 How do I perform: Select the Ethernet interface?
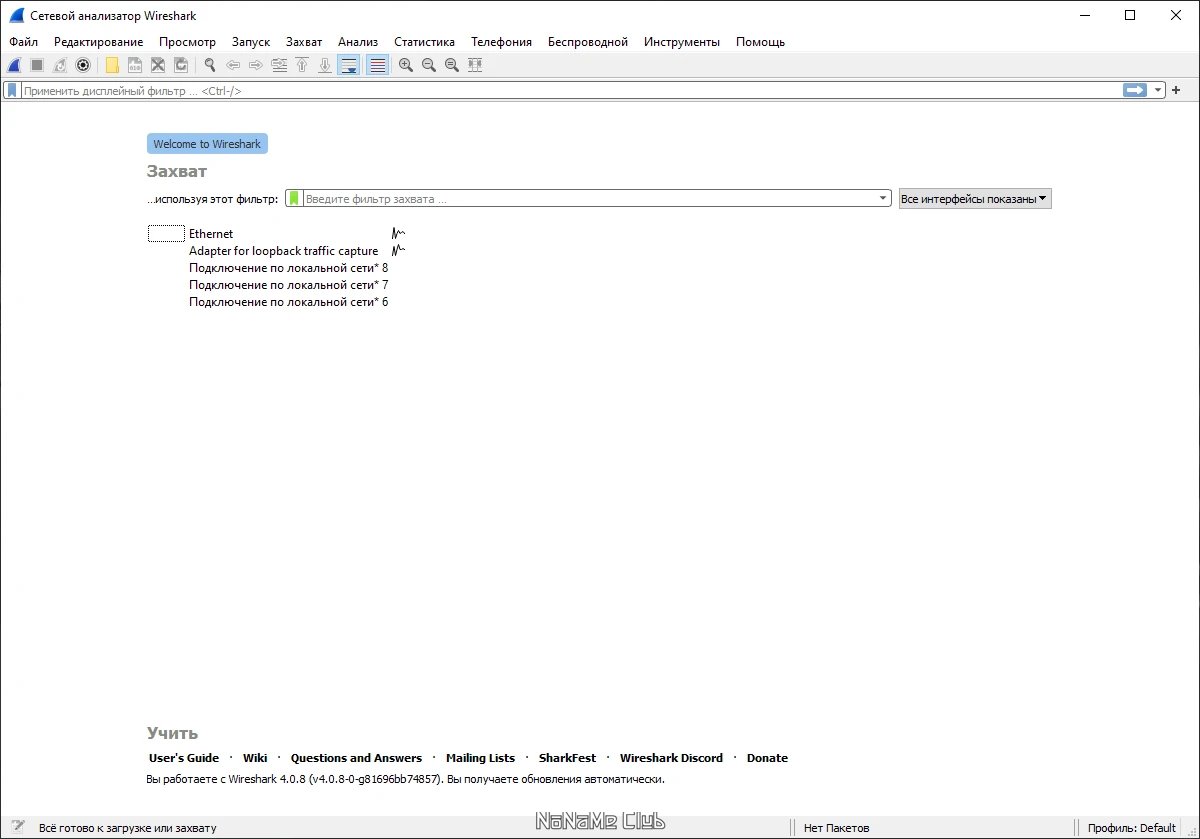211,234
